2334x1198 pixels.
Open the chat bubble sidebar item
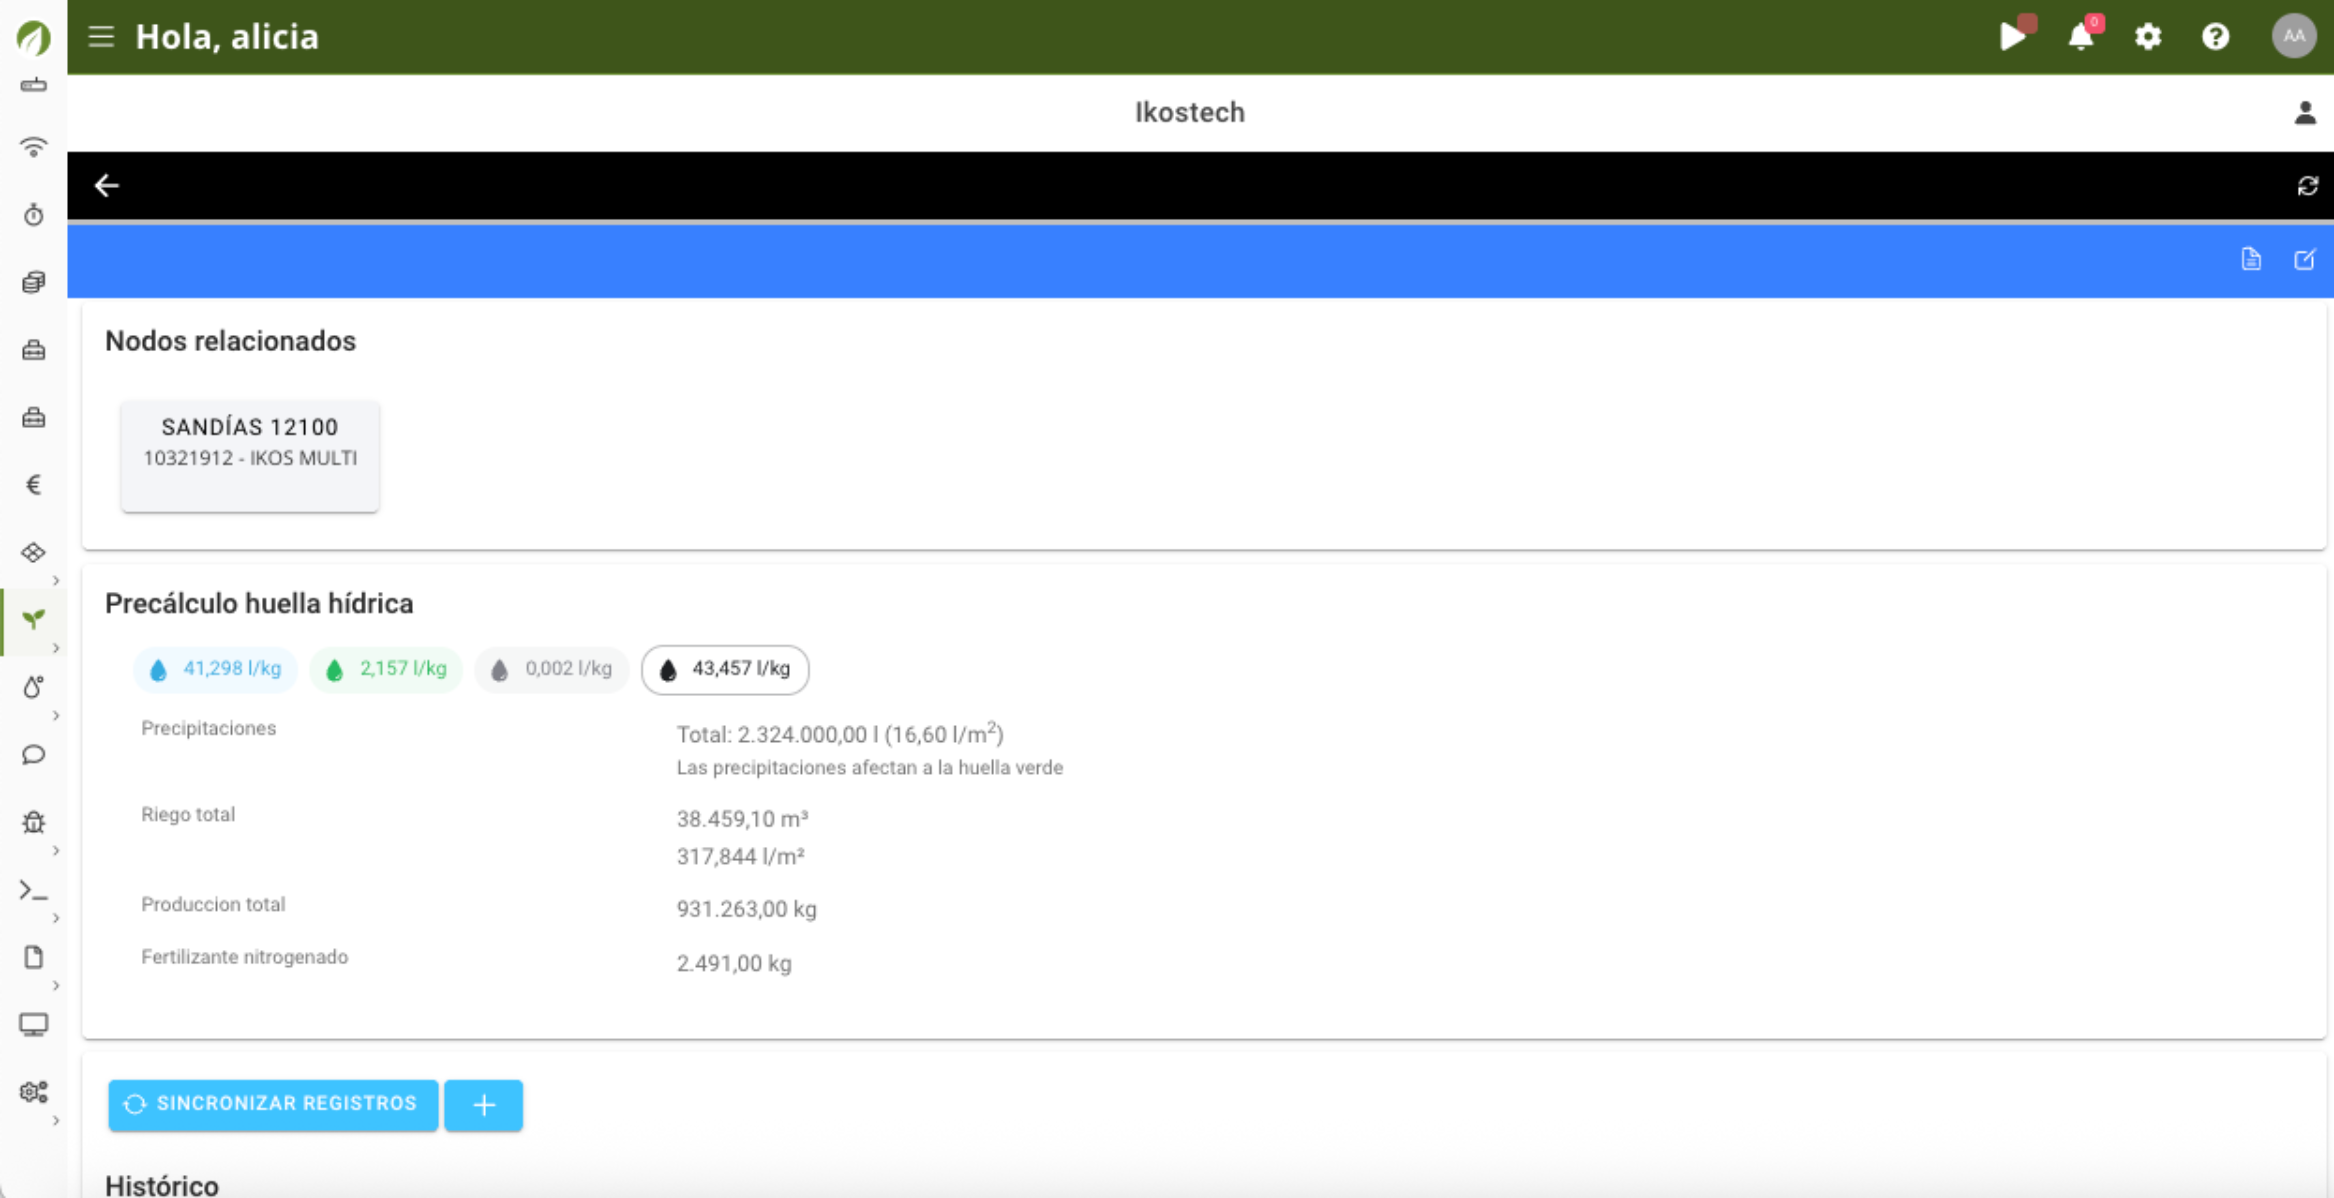tap(33, 754)
